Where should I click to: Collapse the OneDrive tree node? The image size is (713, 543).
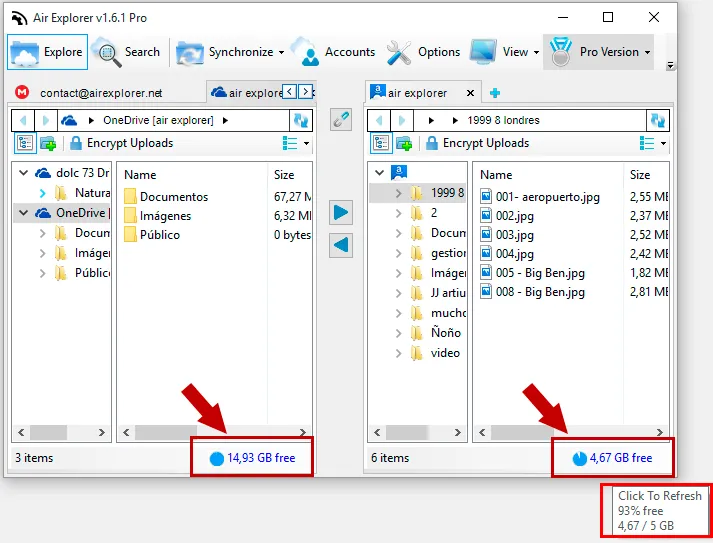24,213
